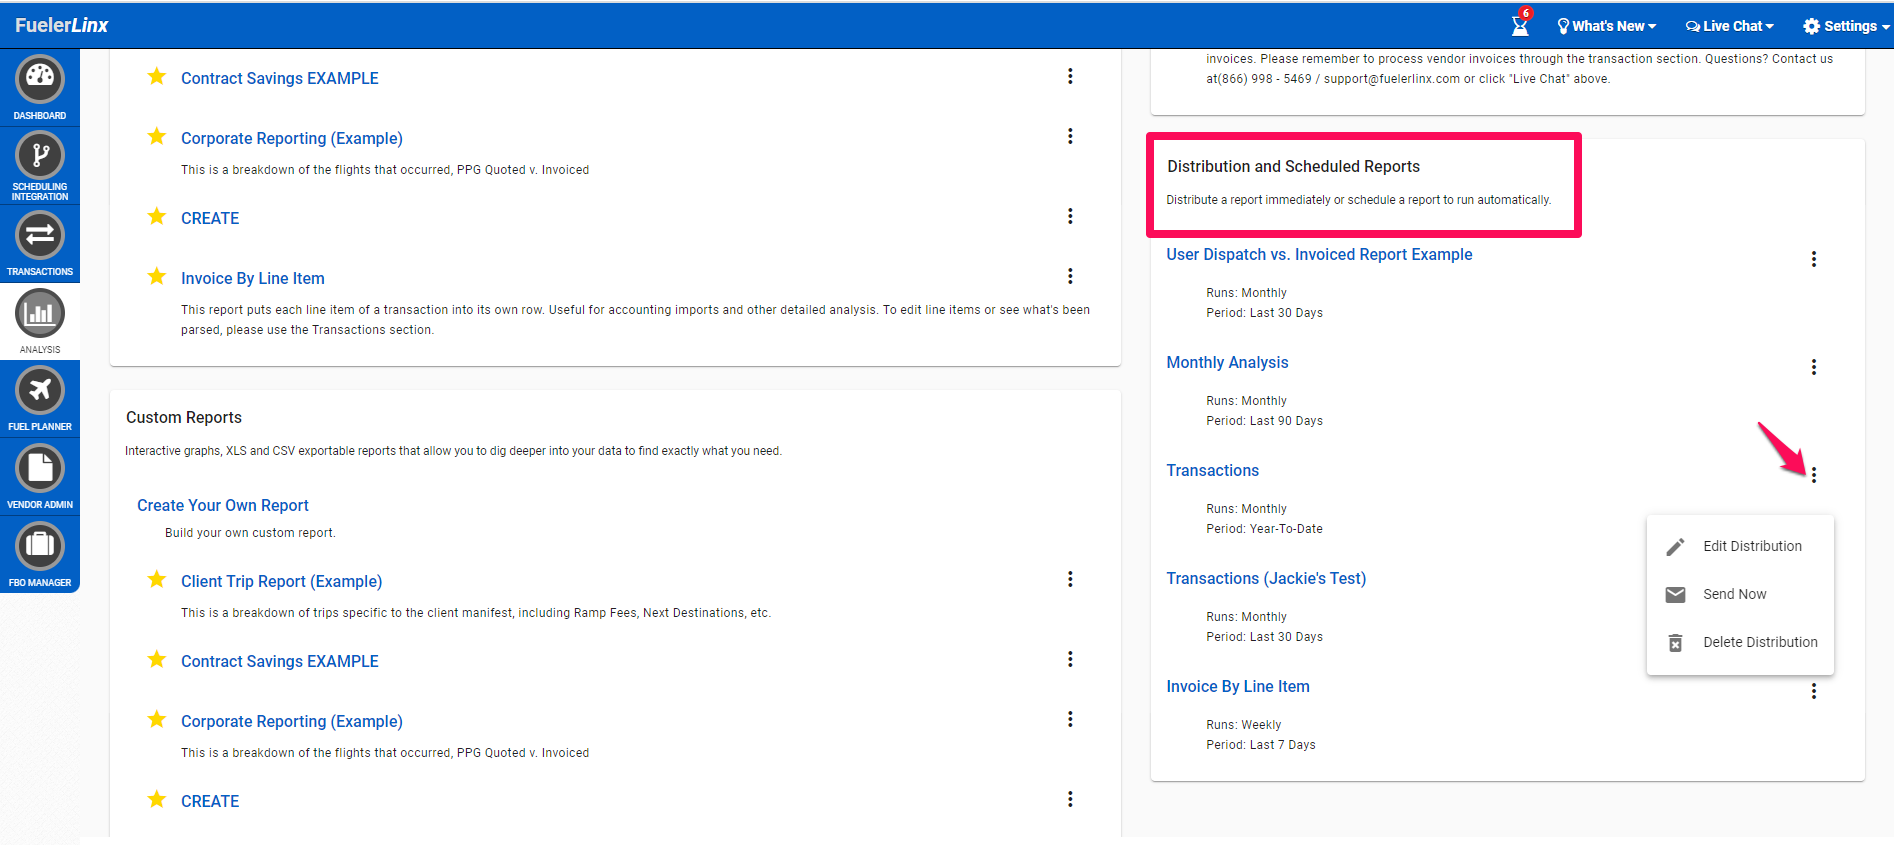Viewport: 1894px width, 853px height.
Task: Open the Transactions (Jackie's Test) distribution
Action: 1266,579
